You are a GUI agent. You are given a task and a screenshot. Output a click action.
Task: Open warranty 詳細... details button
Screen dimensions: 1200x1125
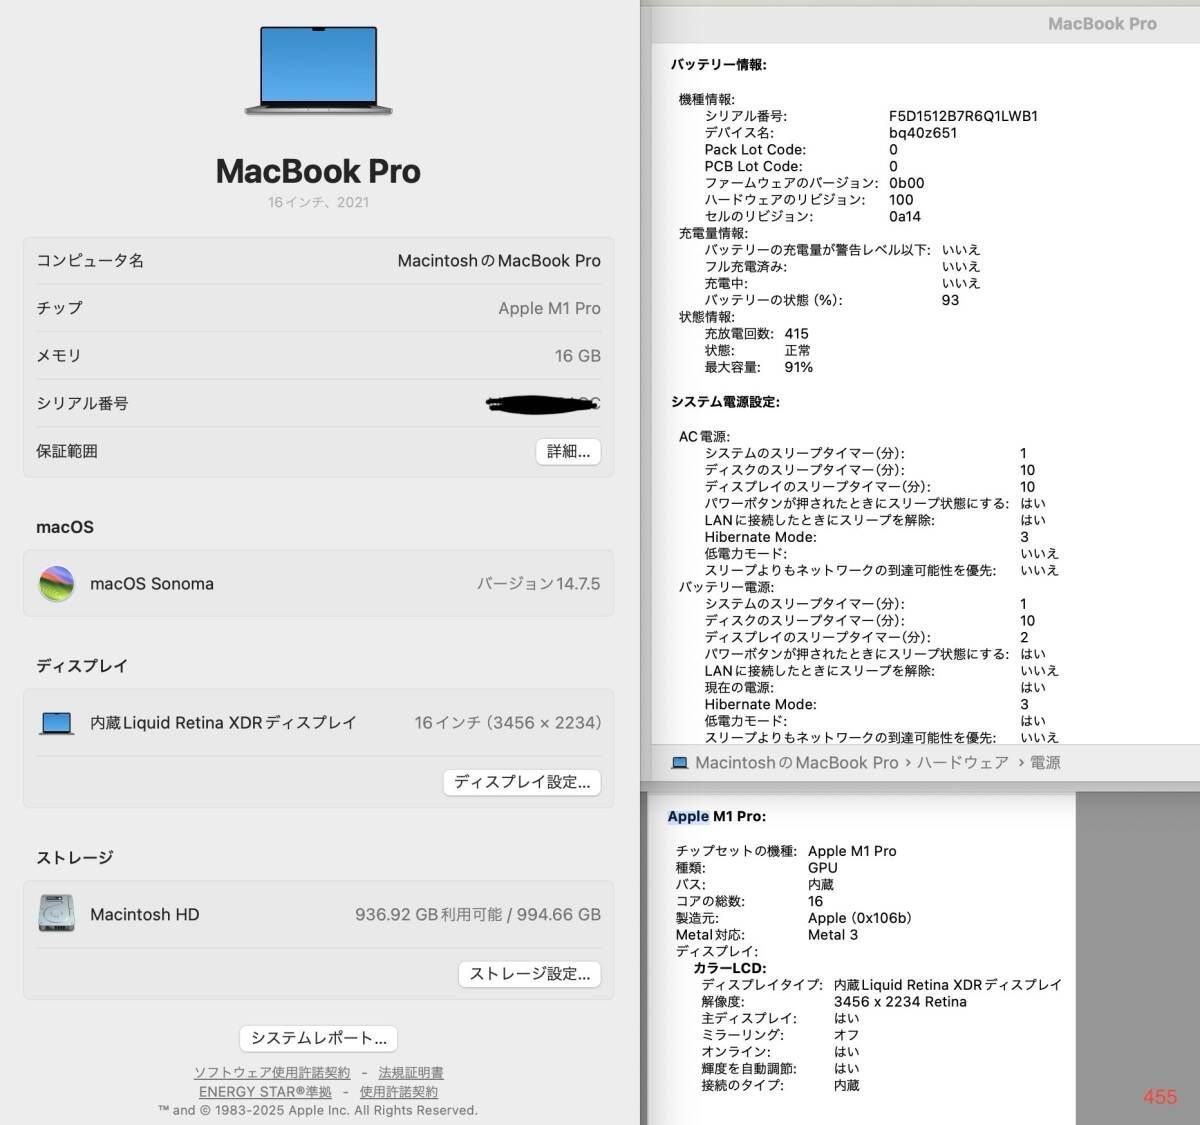point(568,452)
